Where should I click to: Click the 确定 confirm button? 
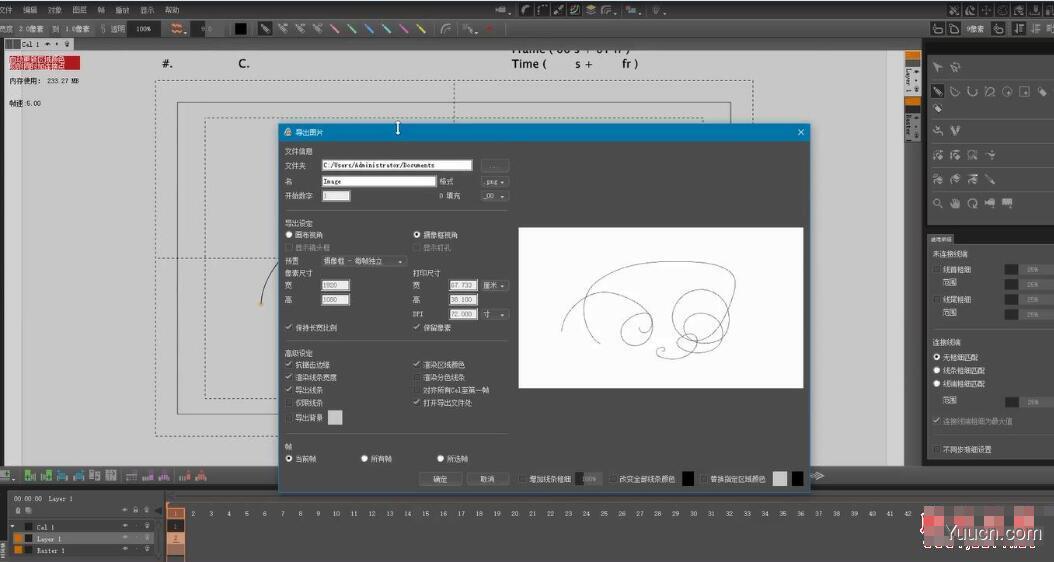coord(440,479)
